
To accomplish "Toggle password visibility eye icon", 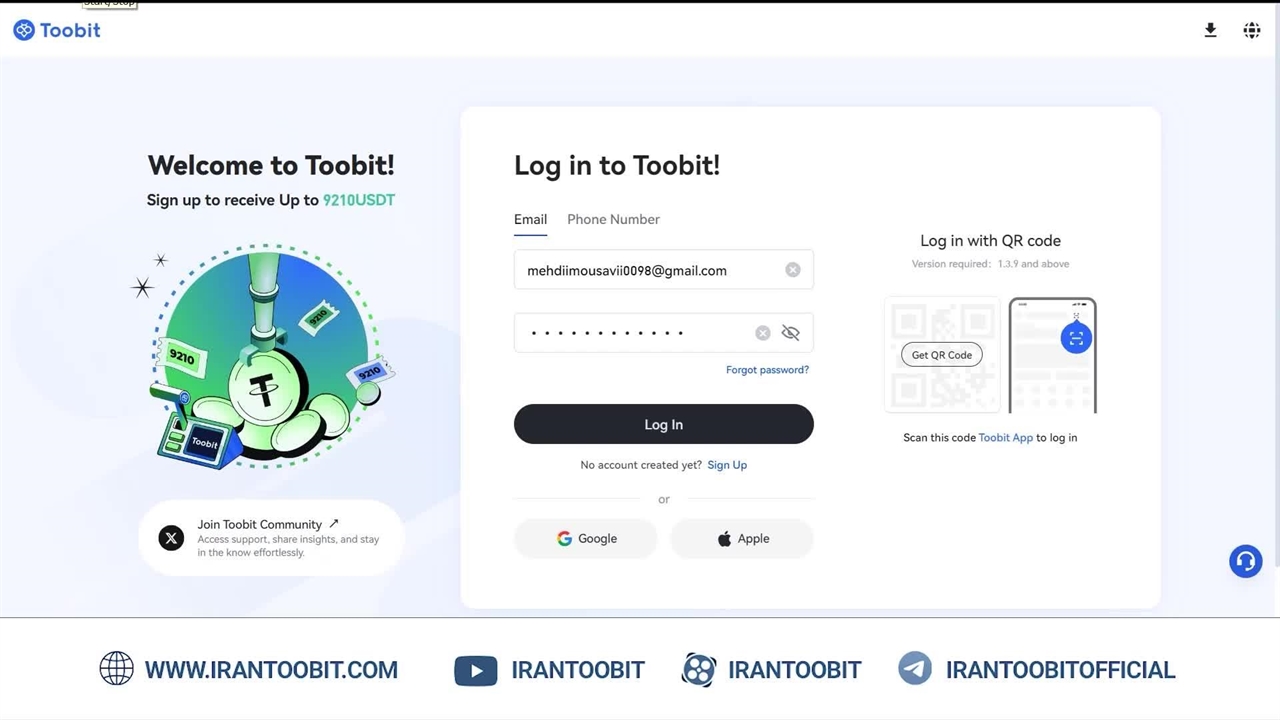I will point(791,333).
